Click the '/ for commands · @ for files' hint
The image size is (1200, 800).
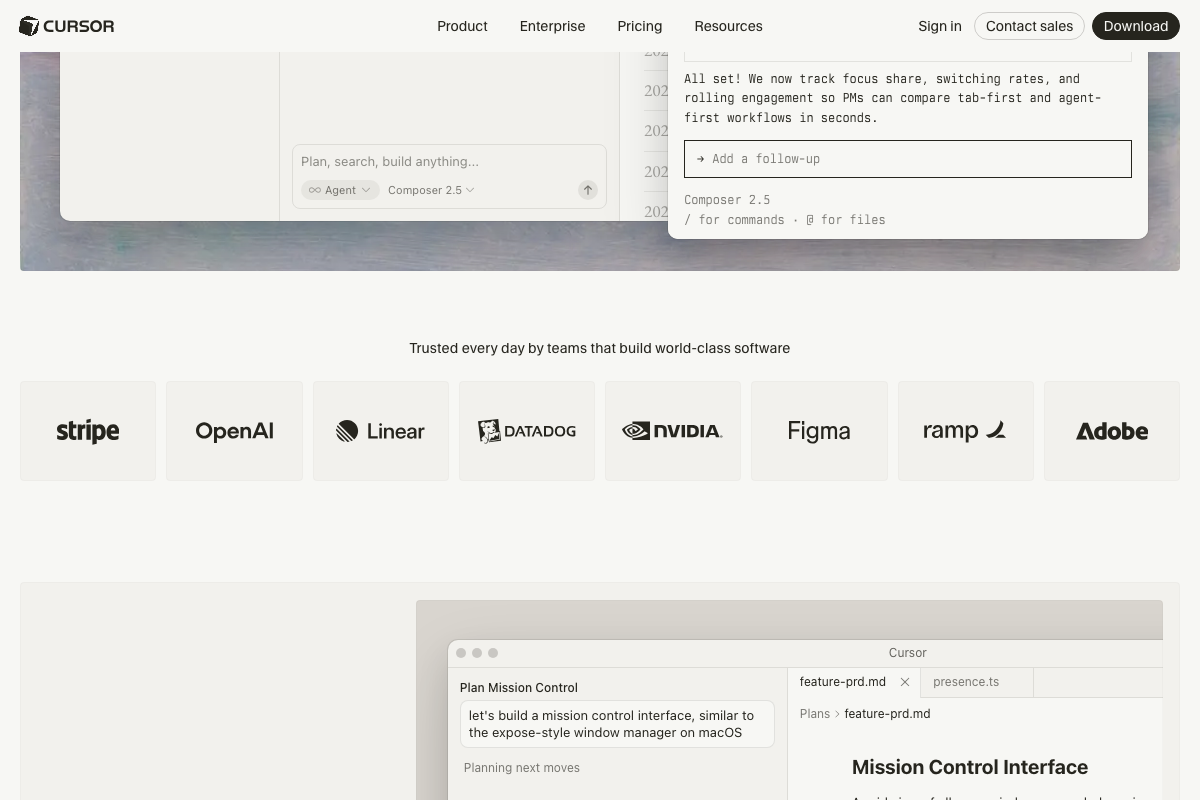[x=785, y=220]
